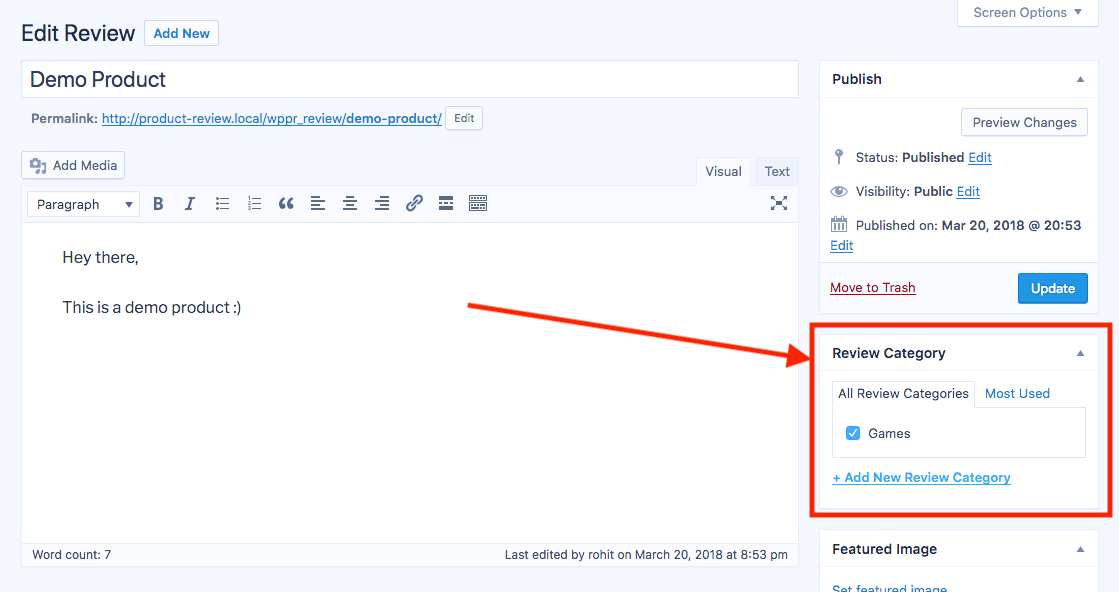Show the toolbar toggle (kitchen sink)

(x=478, y=204)
